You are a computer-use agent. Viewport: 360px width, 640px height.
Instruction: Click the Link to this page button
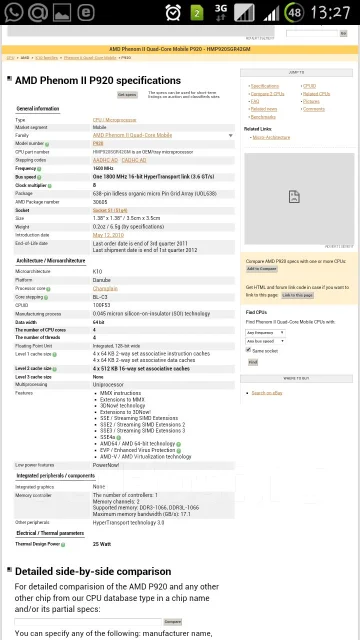[298, 295]
